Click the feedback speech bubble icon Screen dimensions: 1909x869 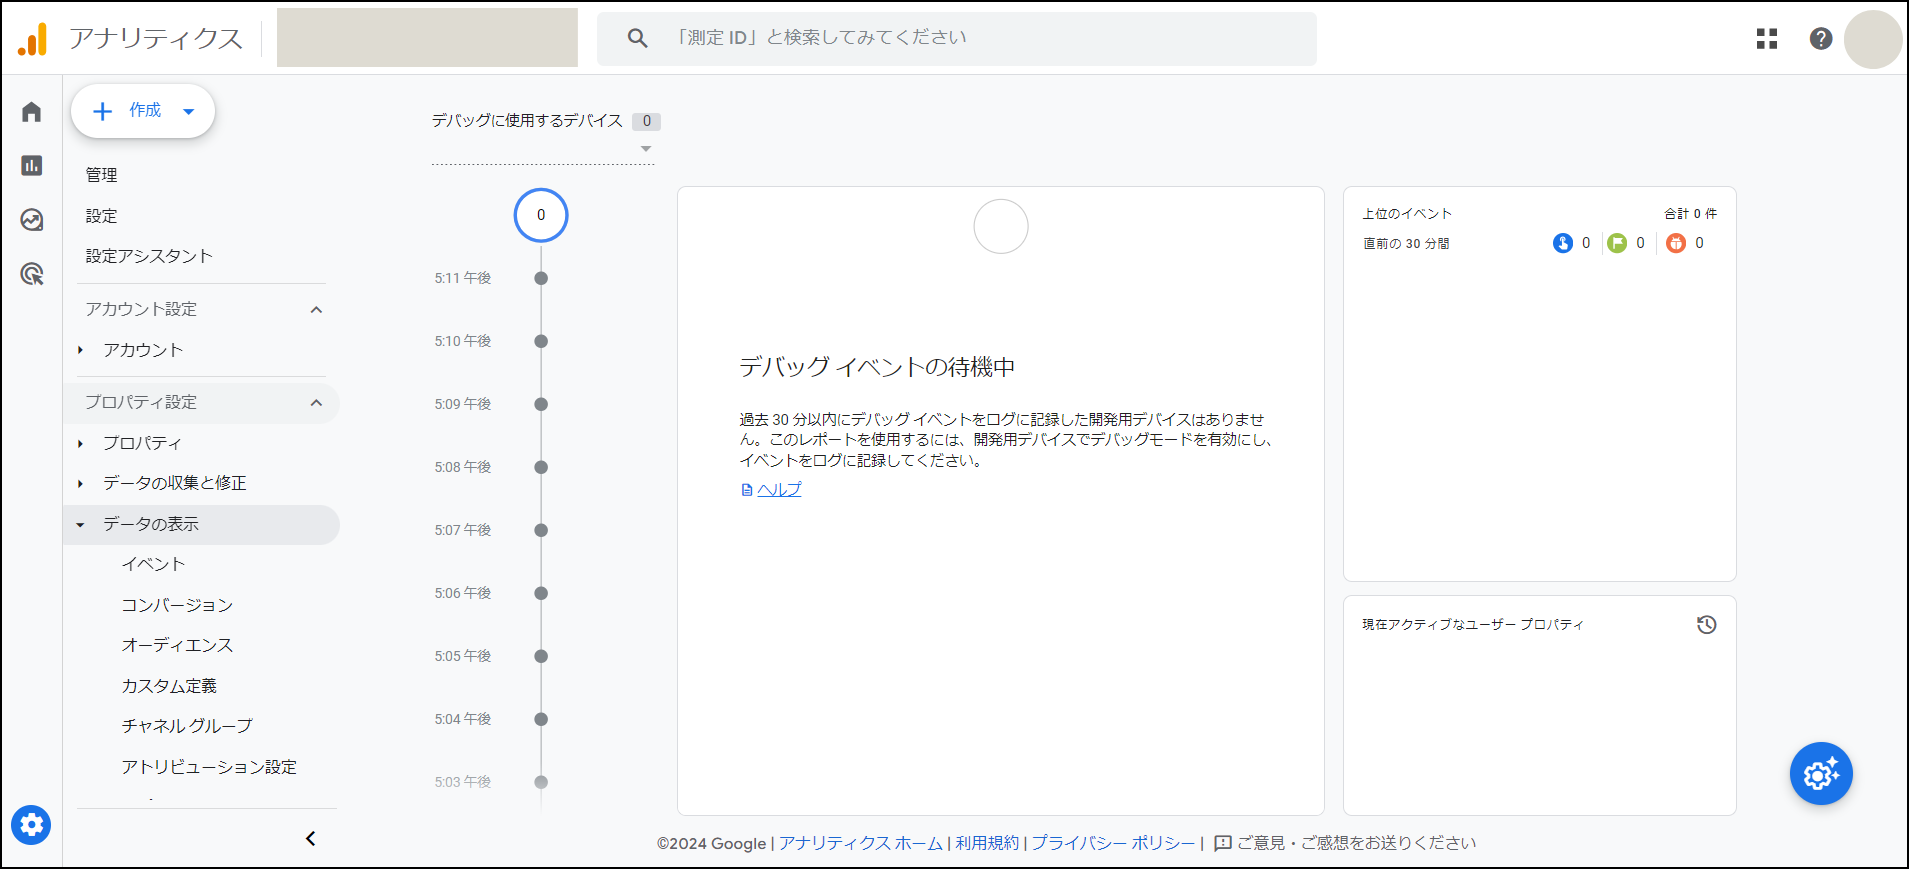1222,843
